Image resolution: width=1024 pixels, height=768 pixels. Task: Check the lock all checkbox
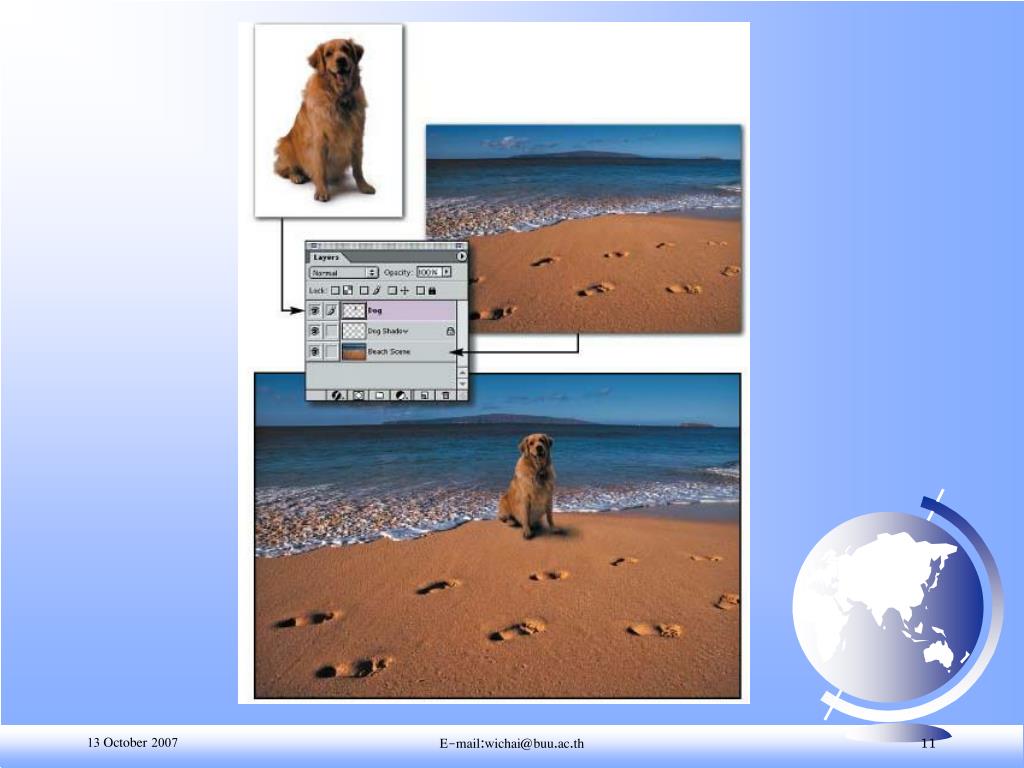tap(421, 291)
